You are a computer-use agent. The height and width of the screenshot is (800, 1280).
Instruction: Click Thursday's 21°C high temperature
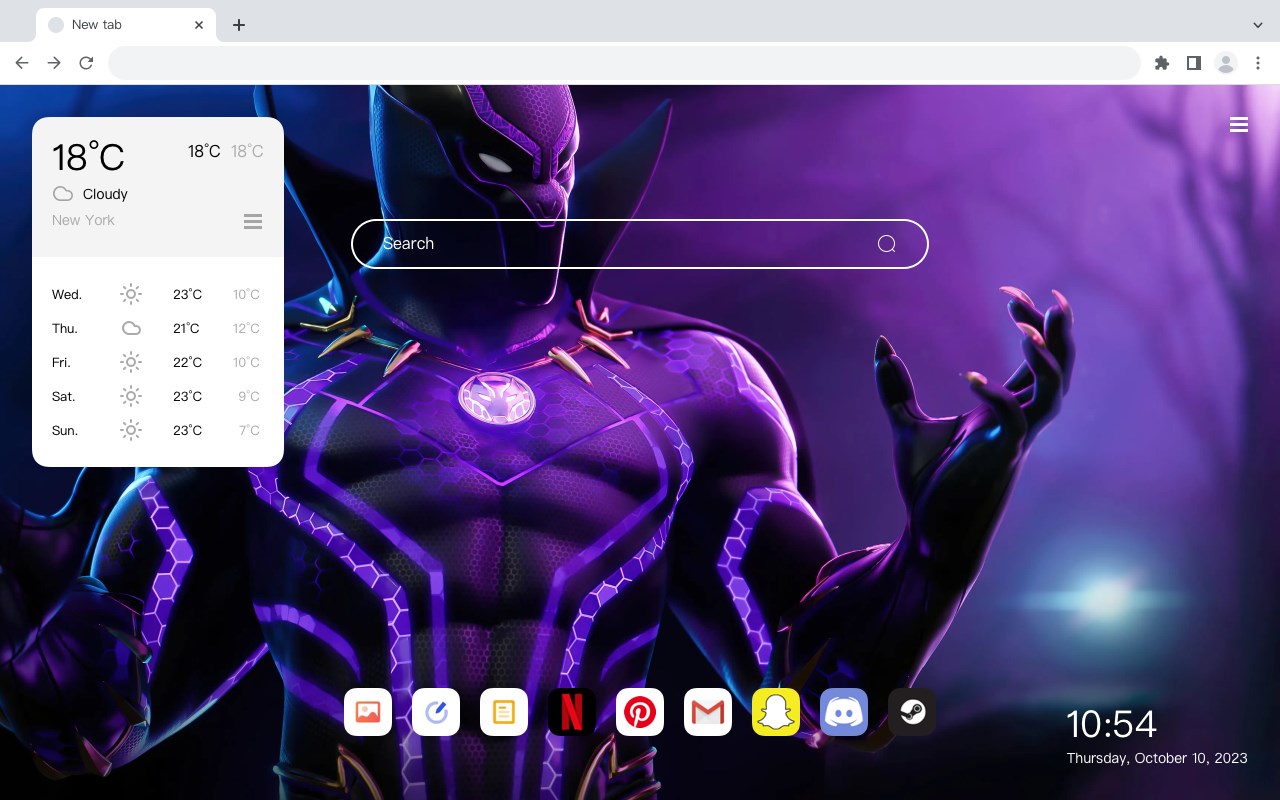[187, 328]
